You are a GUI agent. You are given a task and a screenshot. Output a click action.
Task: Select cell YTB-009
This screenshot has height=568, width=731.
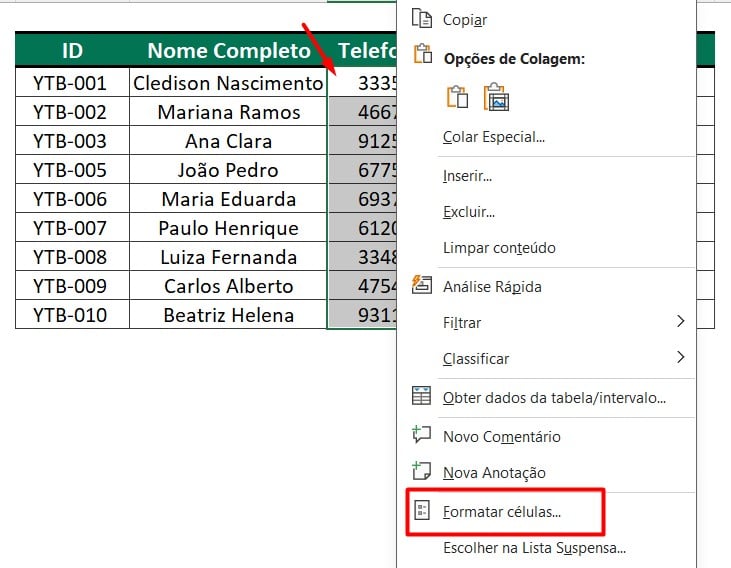point(72,285)
